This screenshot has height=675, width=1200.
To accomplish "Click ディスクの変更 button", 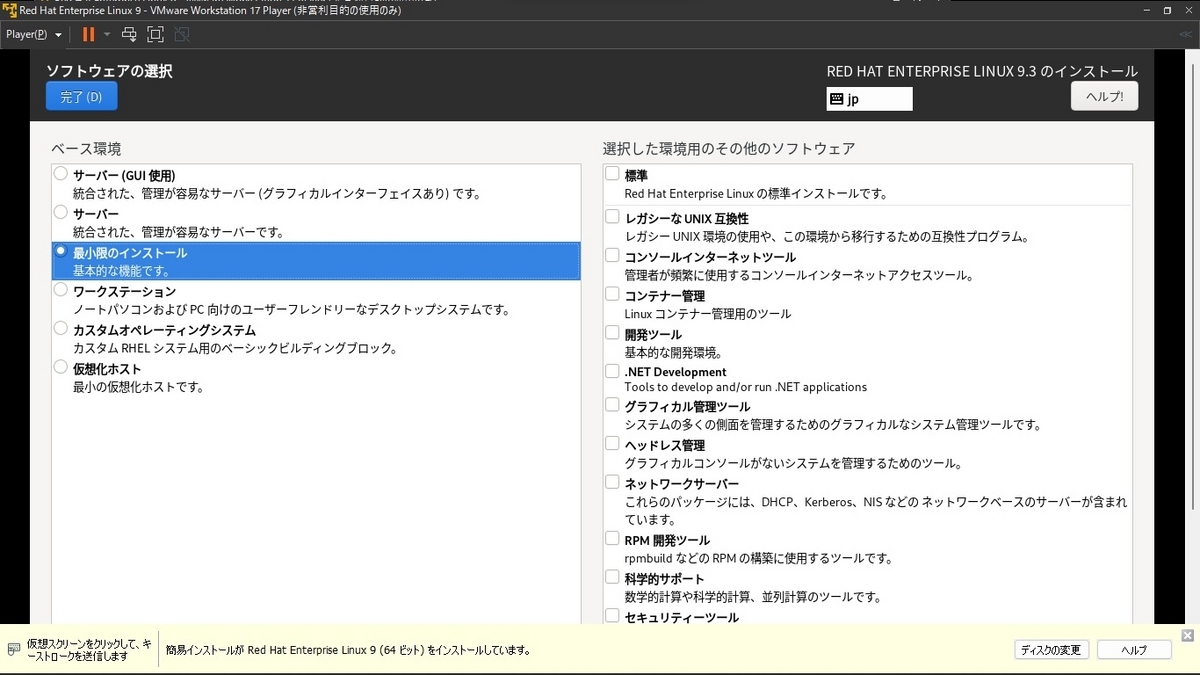I will pos(1050,650).
